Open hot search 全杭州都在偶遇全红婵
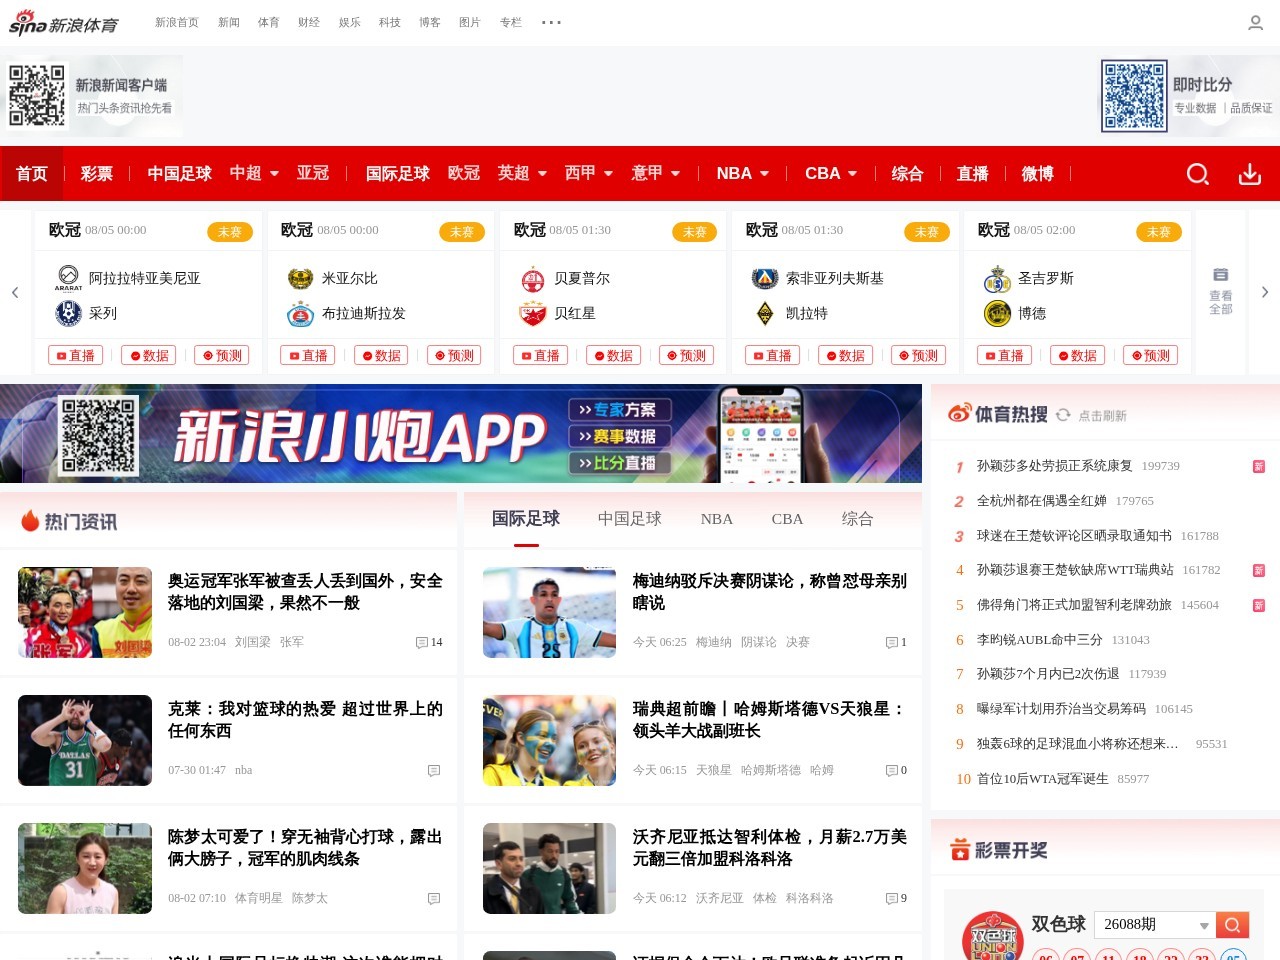The height and width of the screenshot is (960, 1280). pyautogui.click(x=1042, y=501)
